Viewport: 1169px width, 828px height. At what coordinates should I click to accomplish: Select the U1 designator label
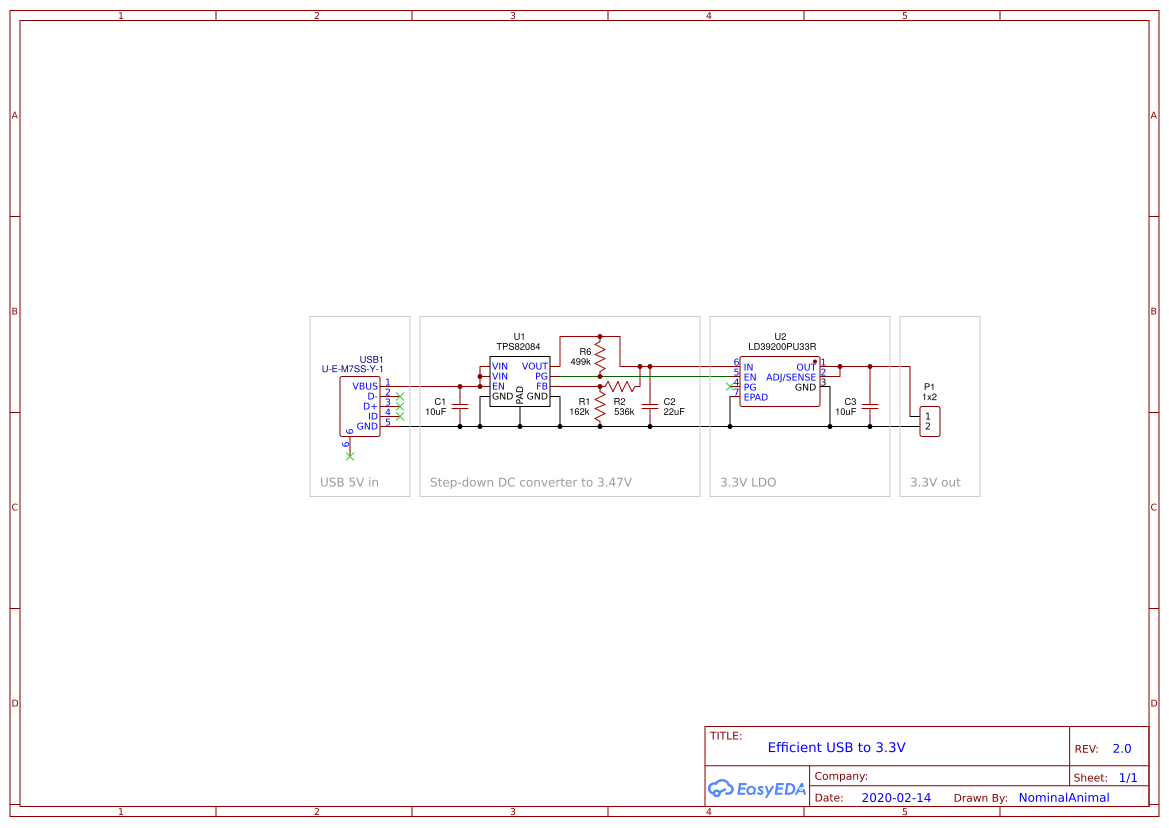point(519,337)
